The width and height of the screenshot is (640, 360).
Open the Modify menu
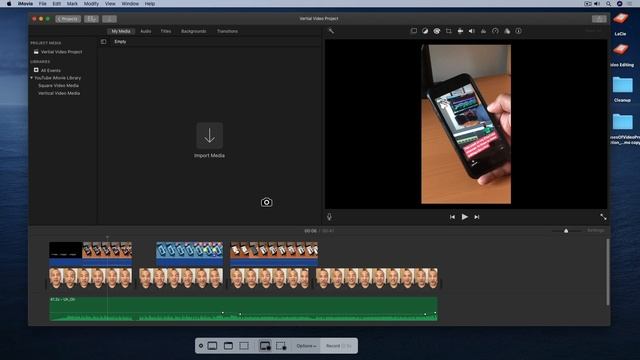pyautogui.click(x=91, y=4)
